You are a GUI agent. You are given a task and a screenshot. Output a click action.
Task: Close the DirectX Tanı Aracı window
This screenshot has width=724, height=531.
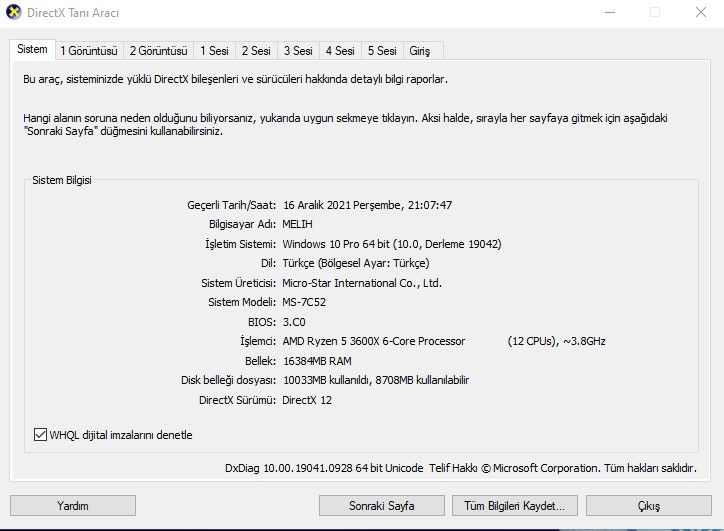pos(701,12)
